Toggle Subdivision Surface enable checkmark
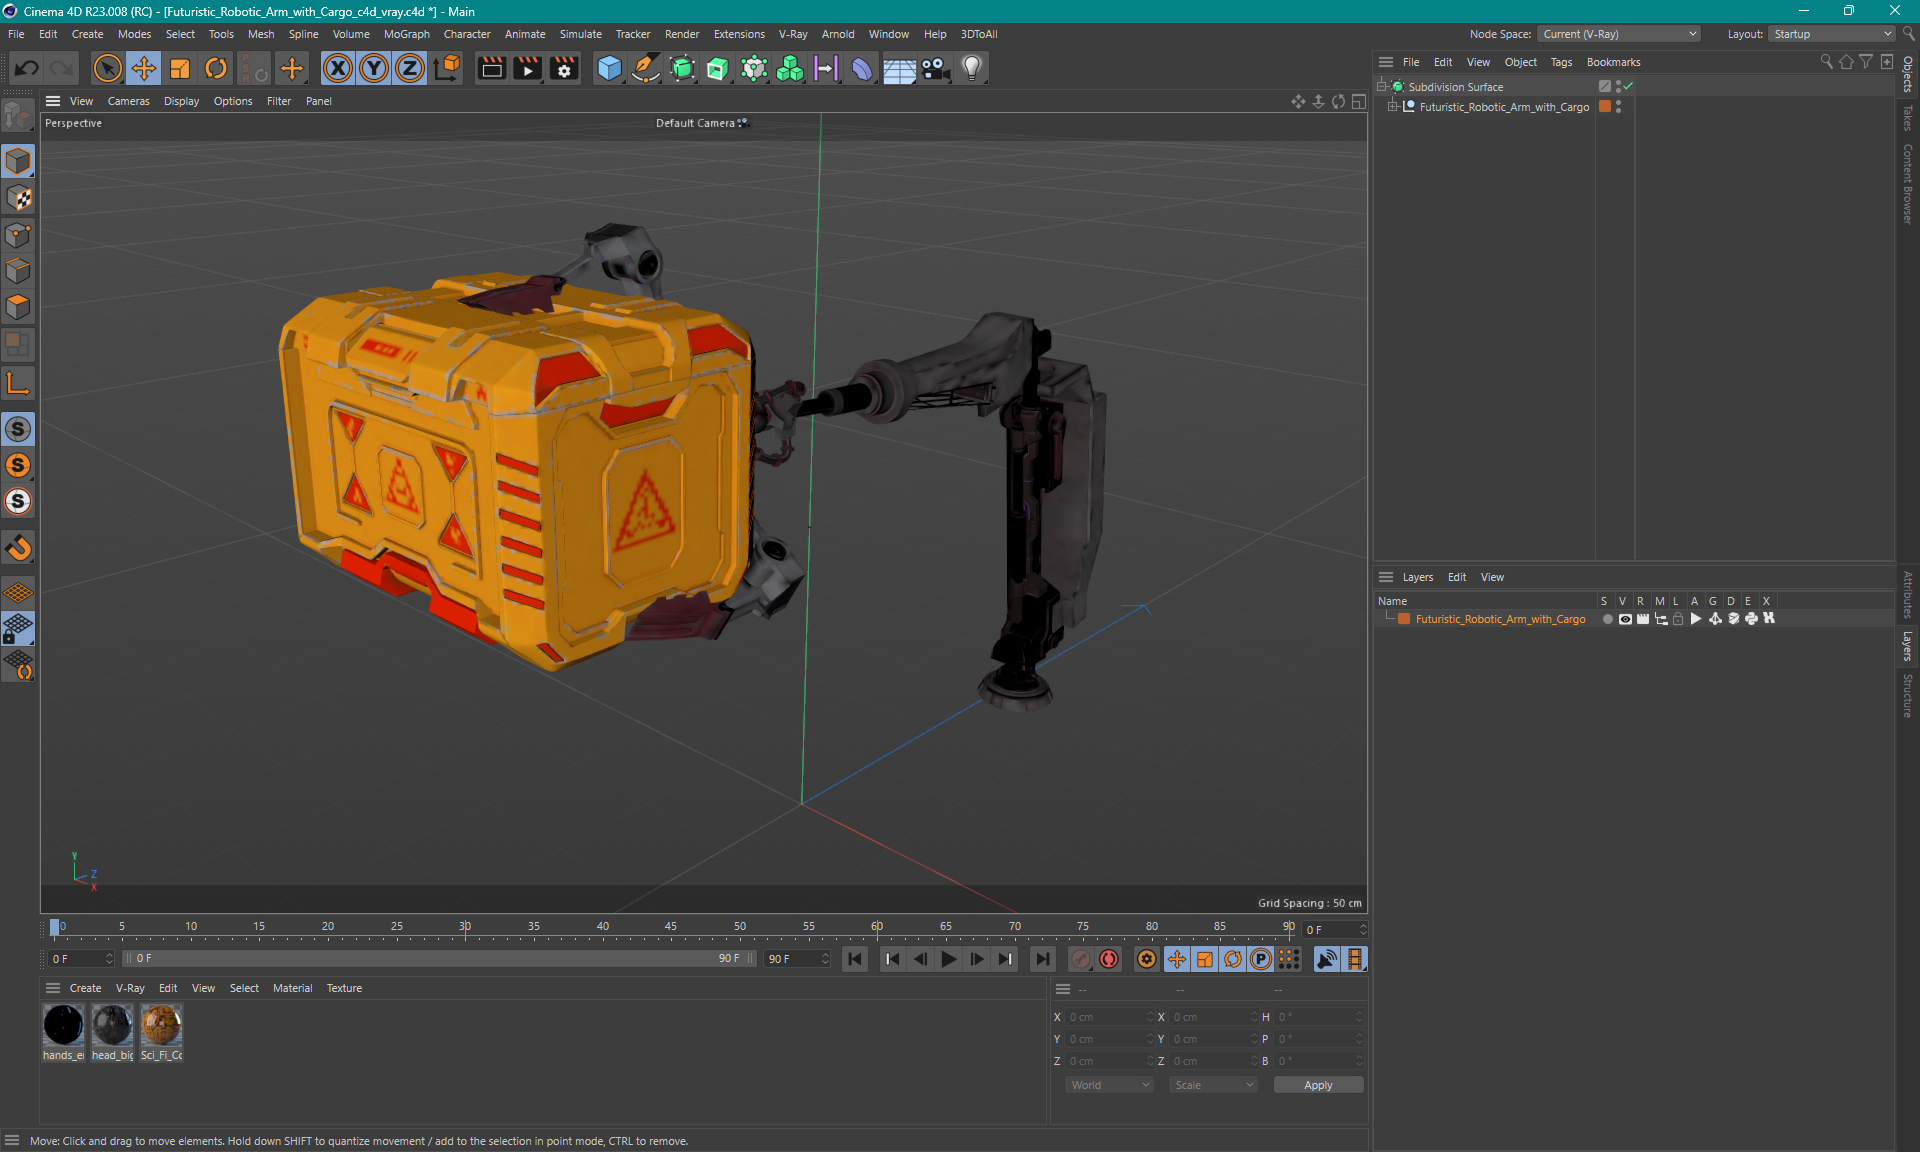This screenshot has height=1152, width=1920. 1629,87
